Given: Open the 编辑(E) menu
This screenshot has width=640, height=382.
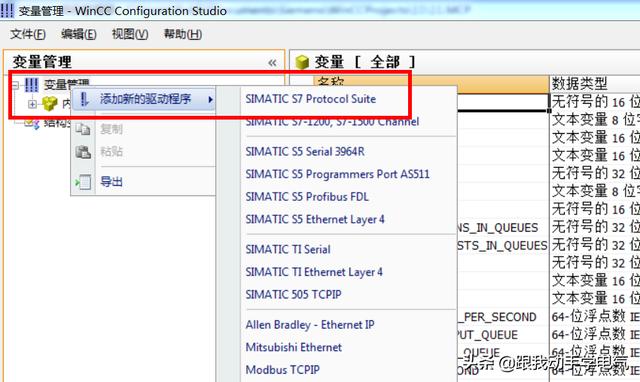Looking at the screenshot, I should pos(79,34).
